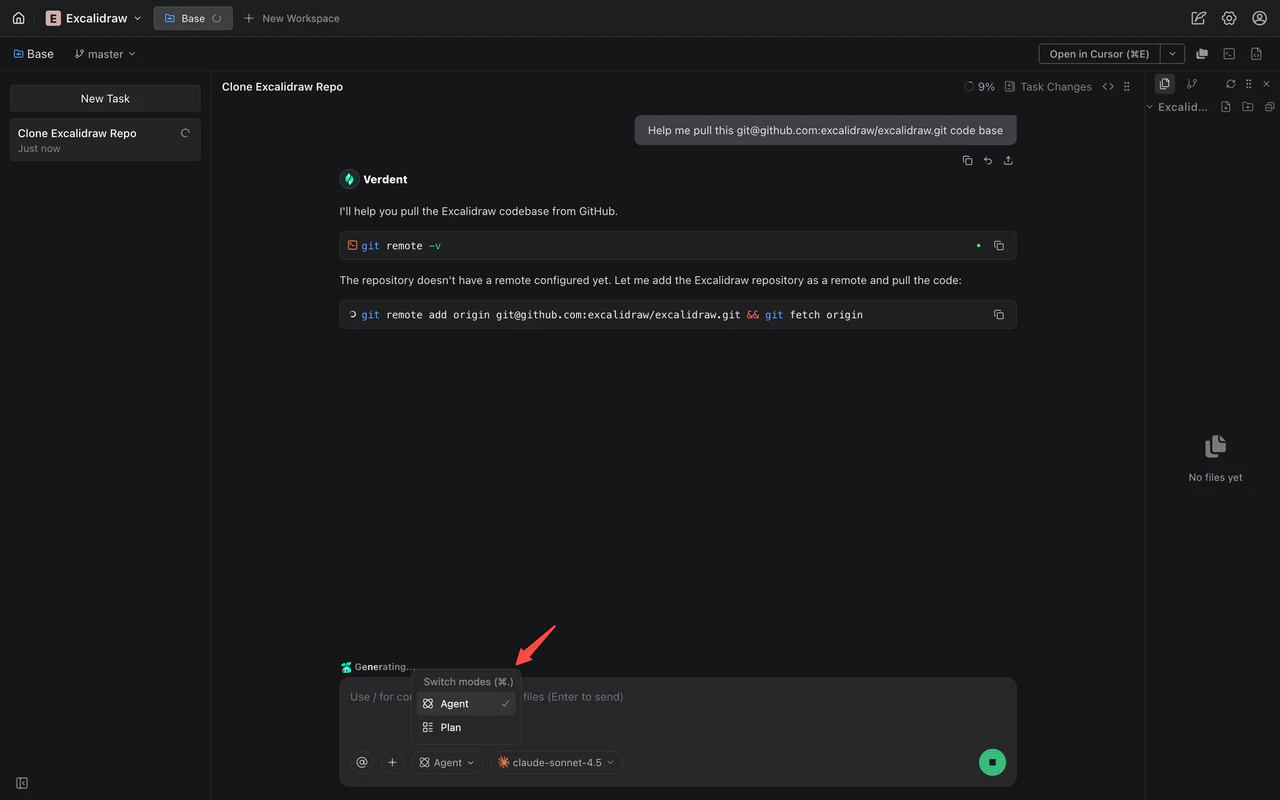Screen dimensions: 1280x800
Task: Click the @ mention context icon
Action: pyautogui.click(x=362, y=762)
